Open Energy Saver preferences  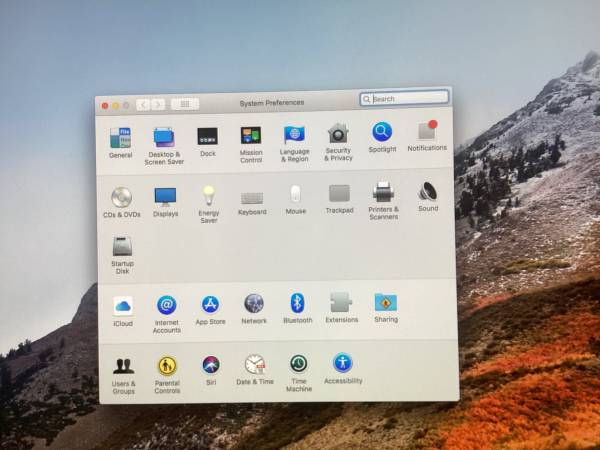(209, 195)
